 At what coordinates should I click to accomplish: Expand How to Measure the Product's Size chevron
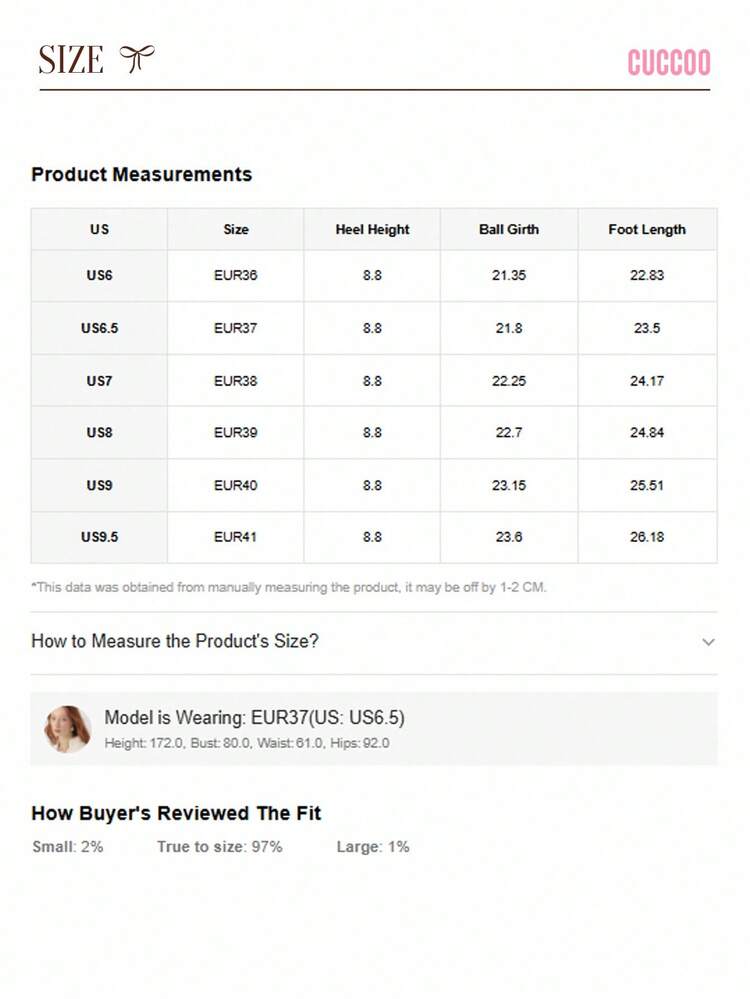click(708, 642)
